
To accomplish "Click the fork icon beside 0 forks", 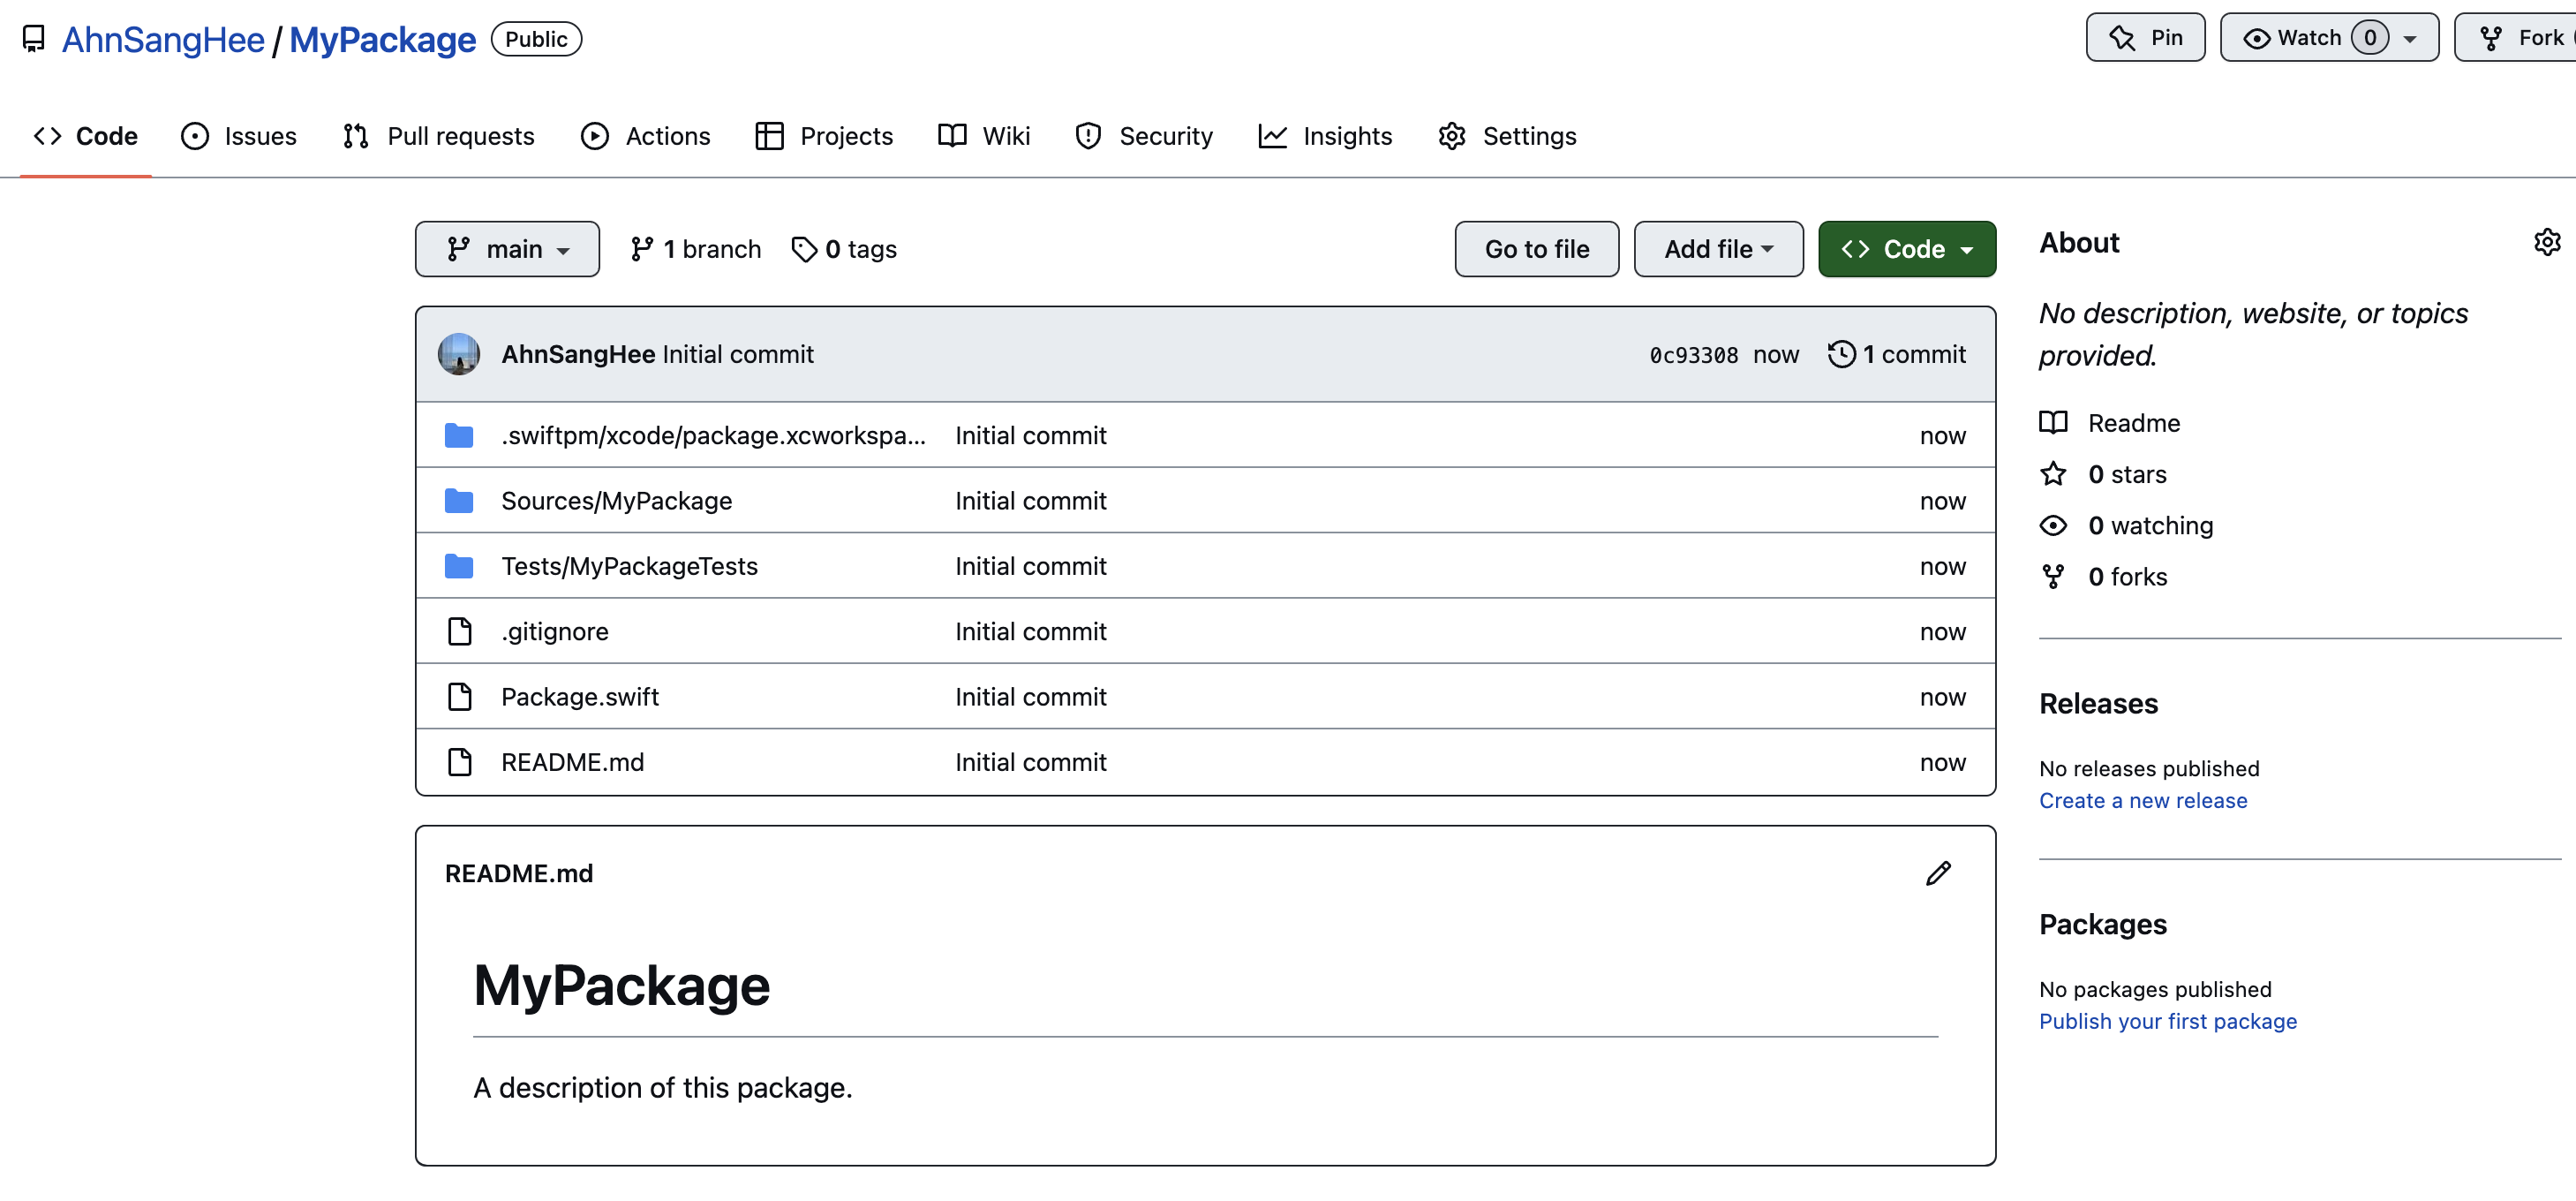I will [2053, 577].
